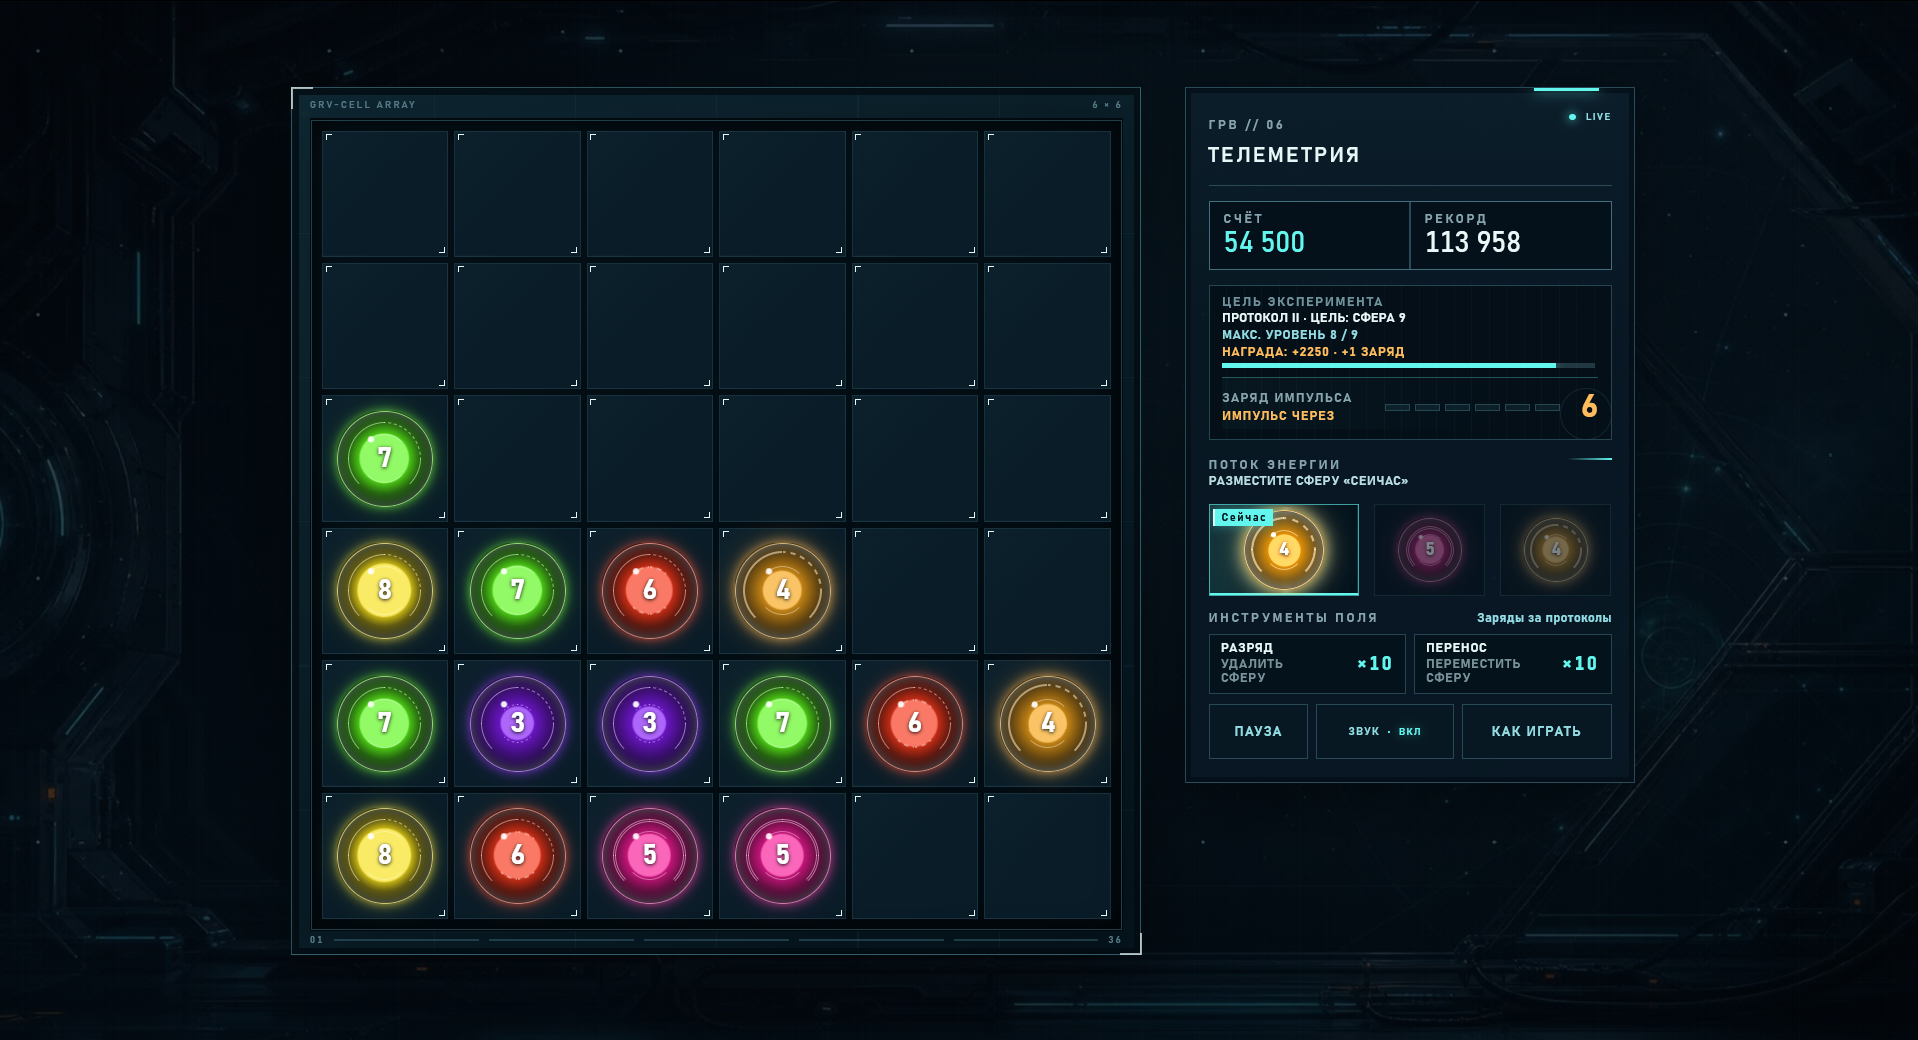Activate the ПЕРЕНОС move-sphere tool
The width and height of the screenshot is (1918, 1040).
(1512, 663)
